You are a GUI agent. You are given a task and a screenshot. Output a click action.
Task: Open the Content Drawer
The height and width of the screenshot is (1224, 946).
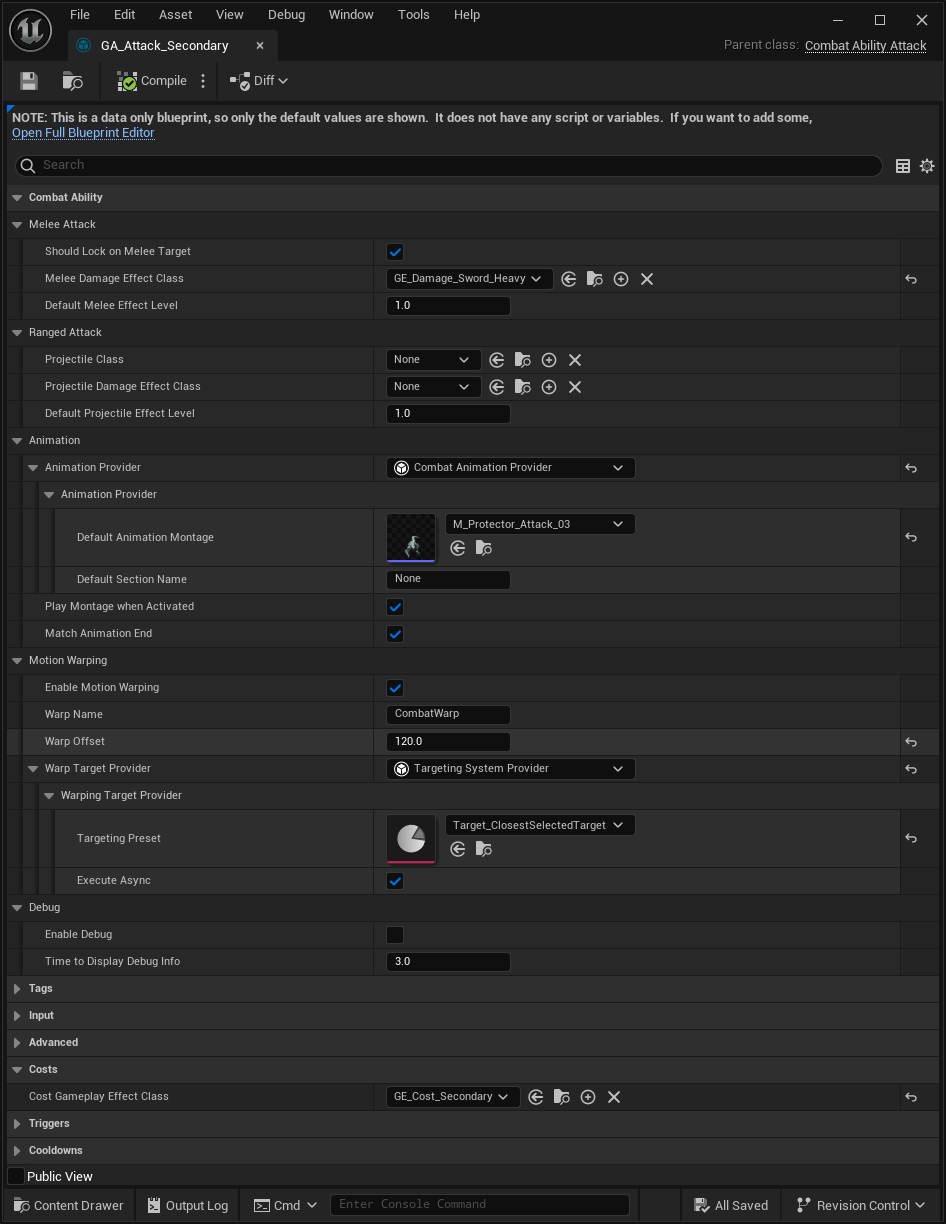click(67, 1205)
